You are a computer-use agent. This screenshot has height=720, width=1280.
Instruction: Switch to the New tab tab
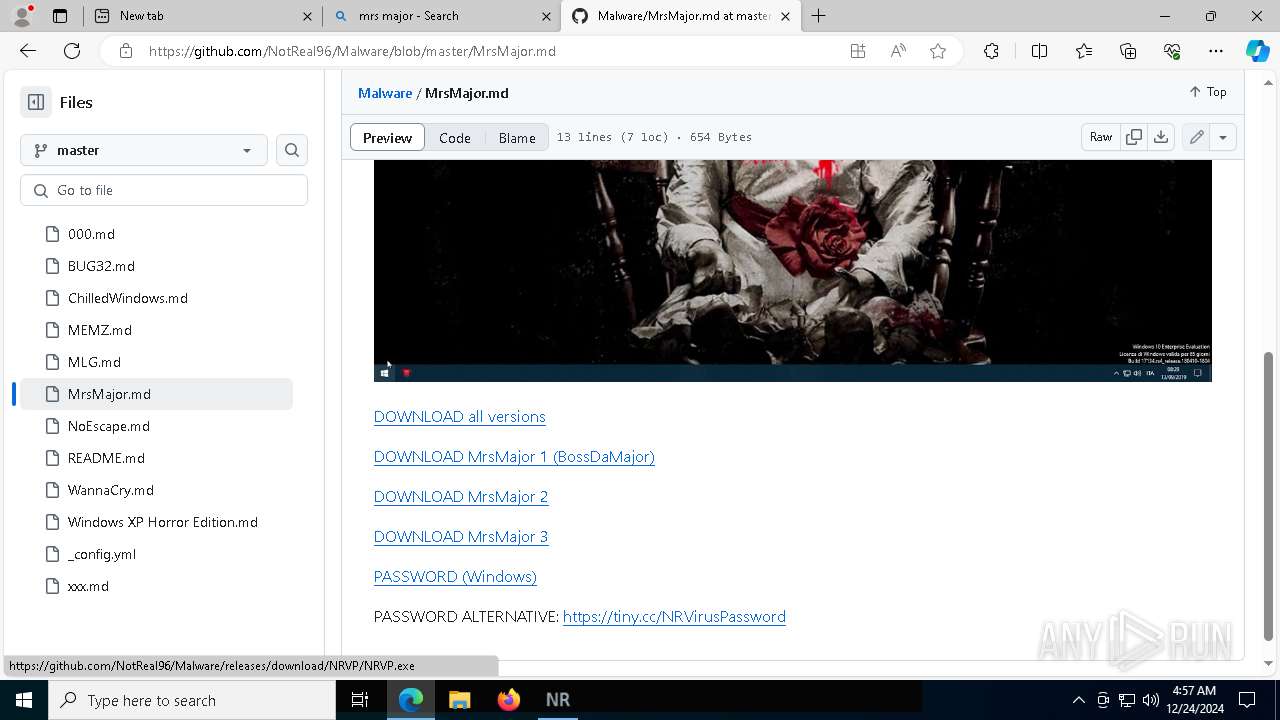[202, 16]
